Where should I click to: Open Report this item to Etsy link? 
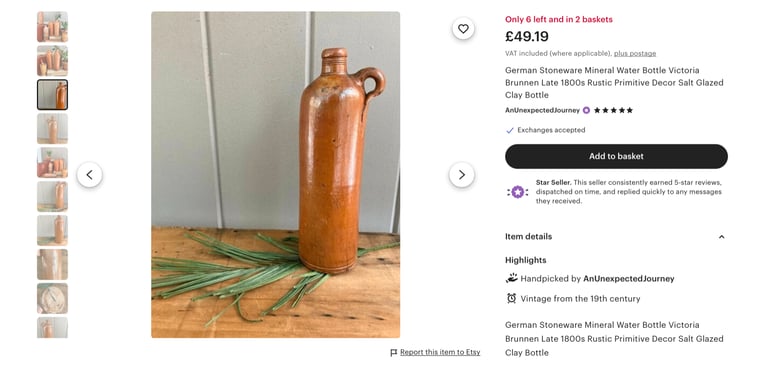tap(440, 352)
